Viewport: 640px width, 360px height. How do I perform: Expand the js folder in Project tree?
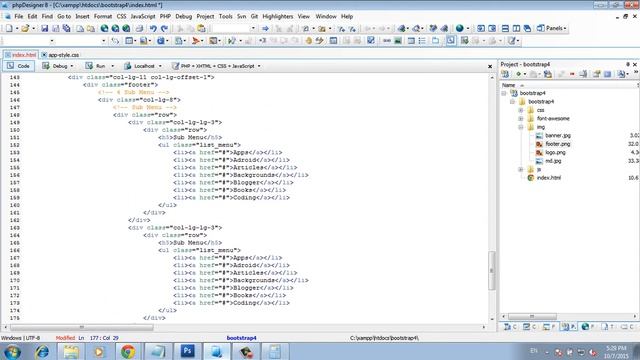point(521,169)
